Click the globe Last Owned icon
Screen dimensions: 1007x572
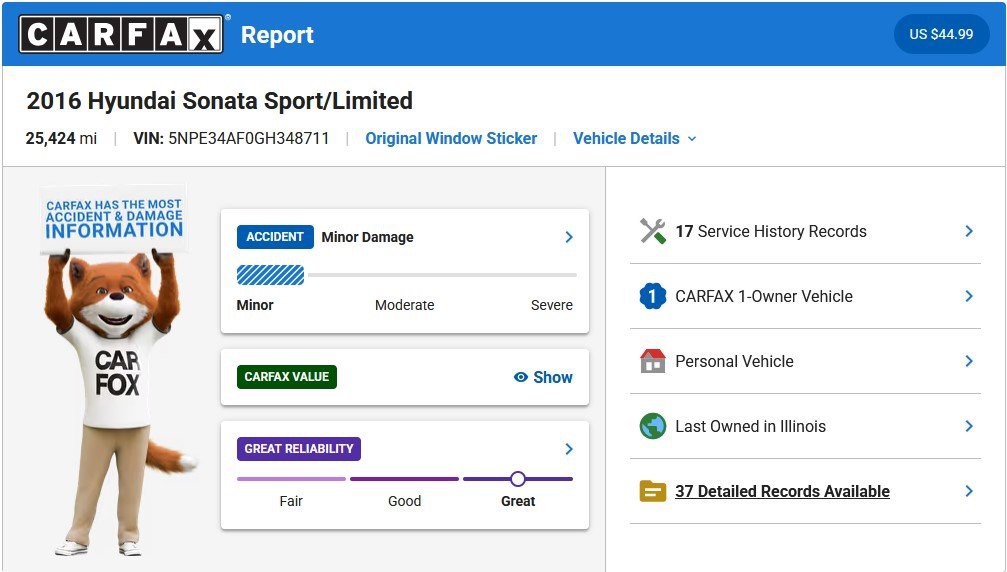pyautogui.click(x=652, y=426)
